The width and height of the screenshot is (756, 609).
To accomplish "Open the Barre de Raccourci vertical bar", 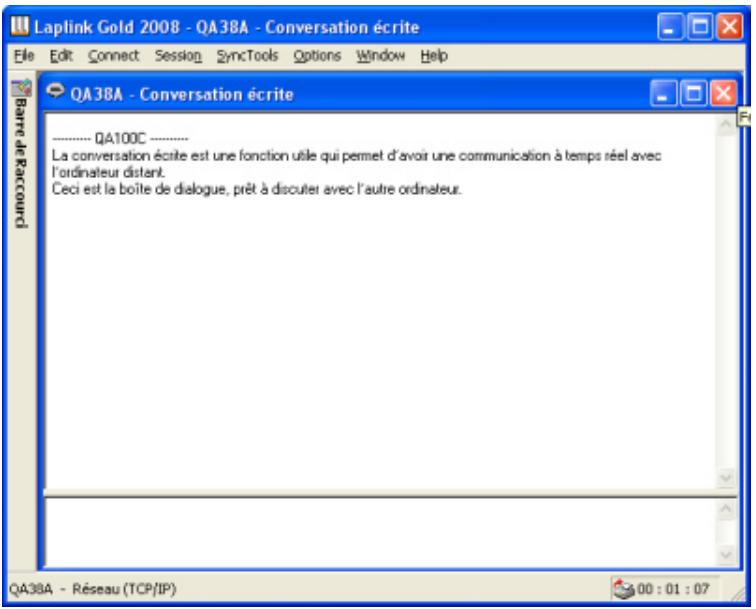I will 21,163.
